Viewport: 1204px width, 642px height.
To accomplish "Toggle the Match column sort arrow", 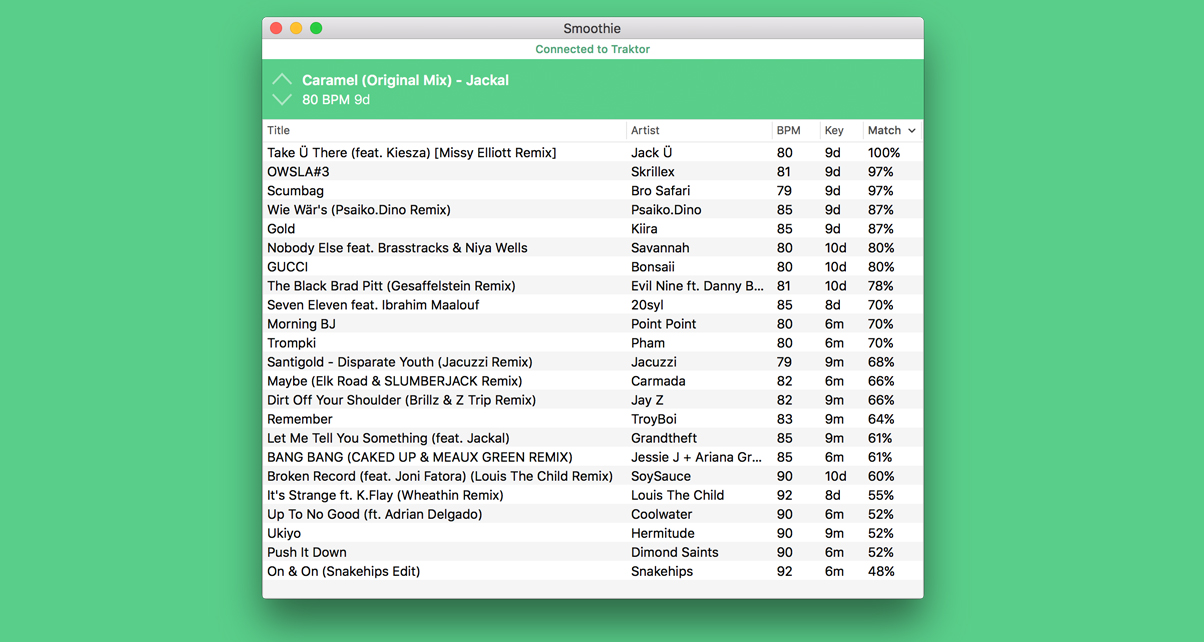I will click(912, 131).
